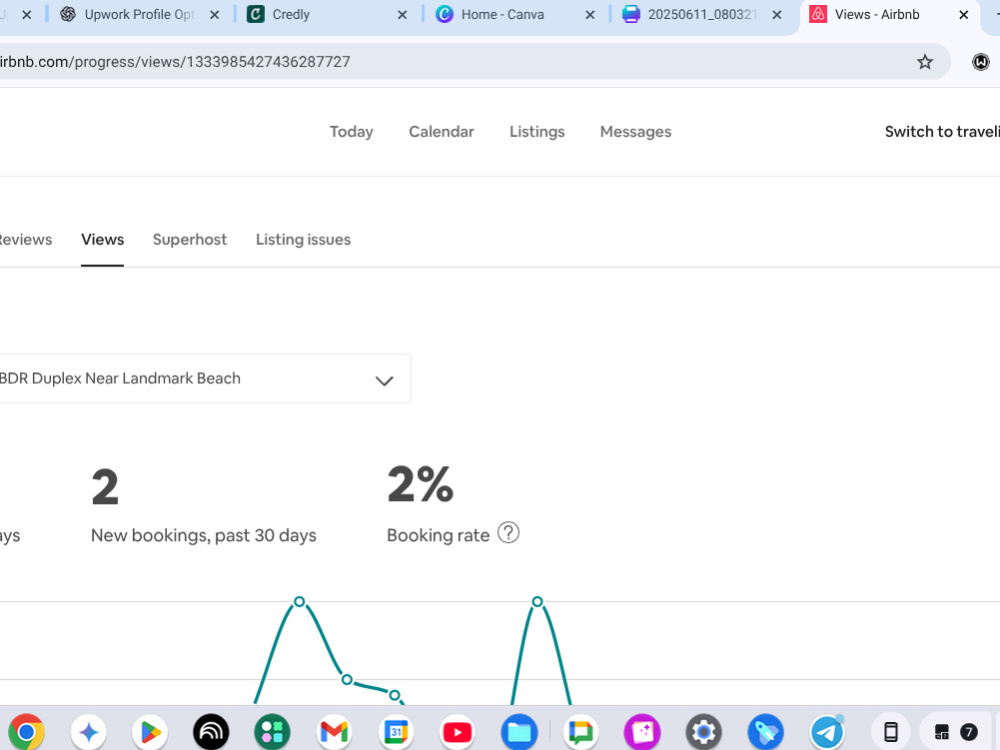
Task: Open the notification tray showing 7
Action: pyautogui.click(x=955, y=732)
